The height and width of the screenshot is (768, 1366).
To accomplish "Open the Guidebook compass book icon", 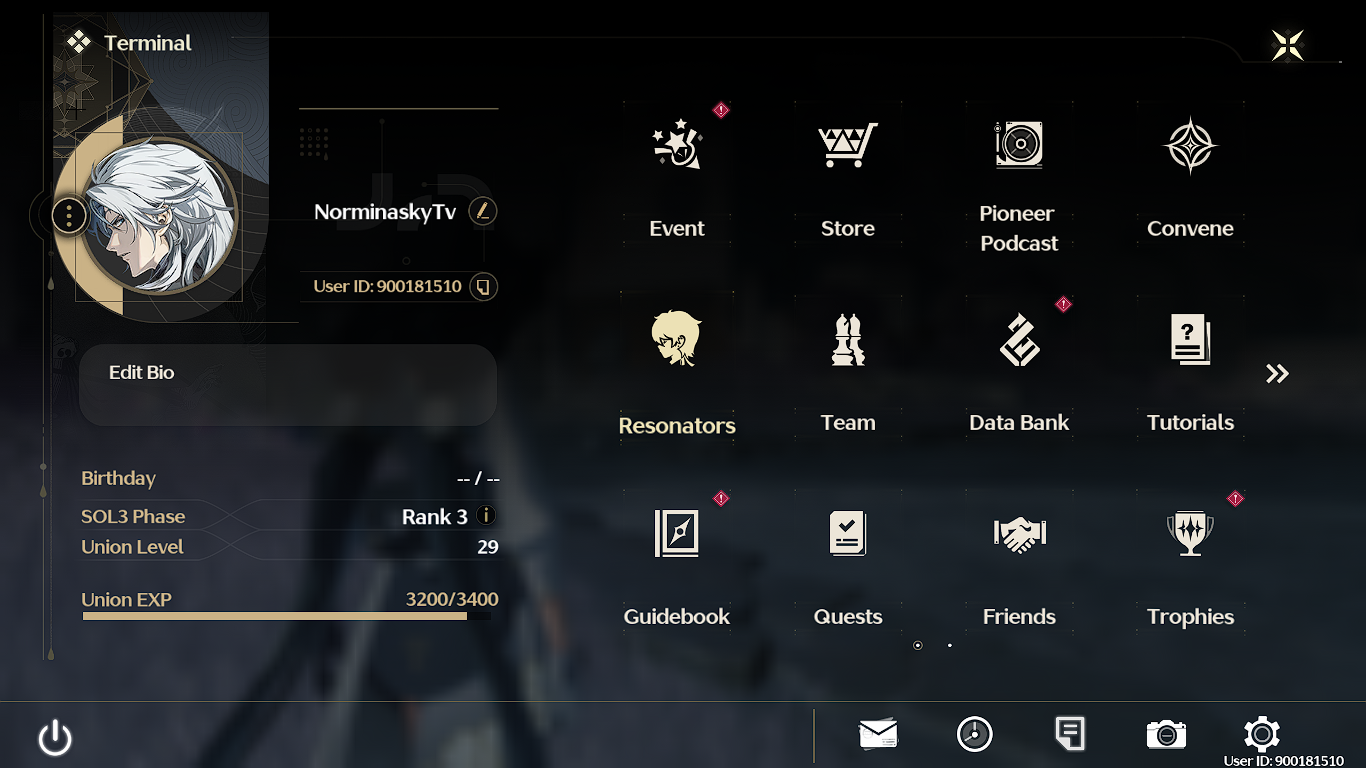I will (677, 533).
